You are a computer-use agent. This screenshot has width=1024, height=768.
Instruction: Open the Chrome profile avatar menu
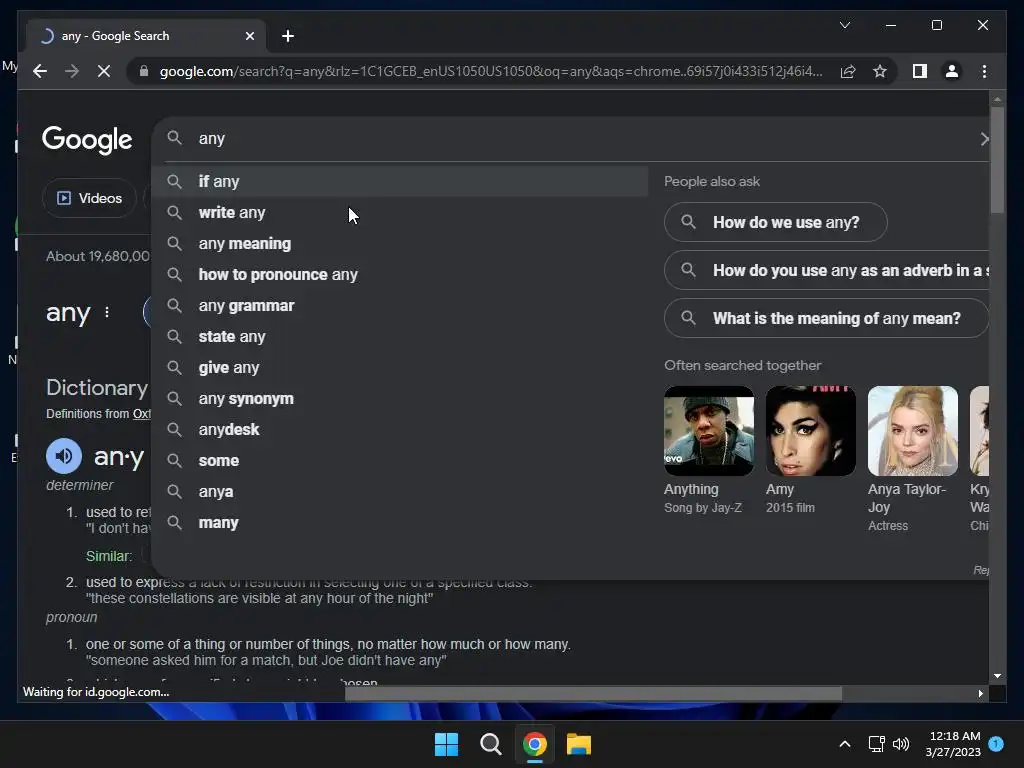[x=952, y=71]
